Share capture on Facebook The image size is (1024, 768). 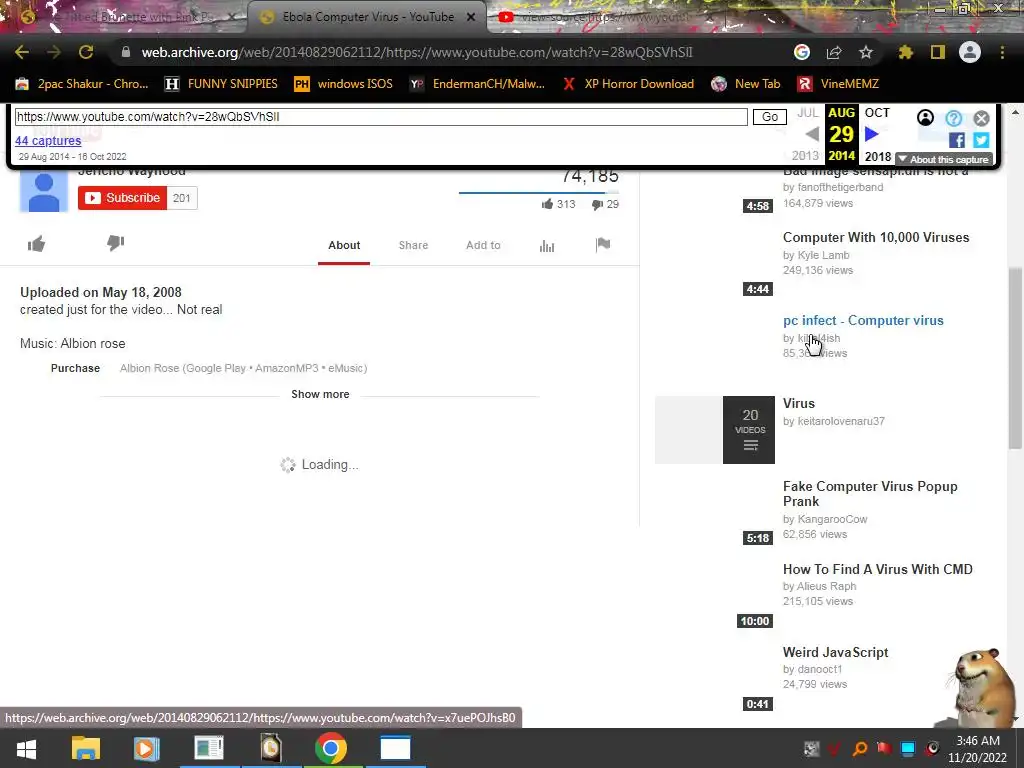(x=957, y=140)
